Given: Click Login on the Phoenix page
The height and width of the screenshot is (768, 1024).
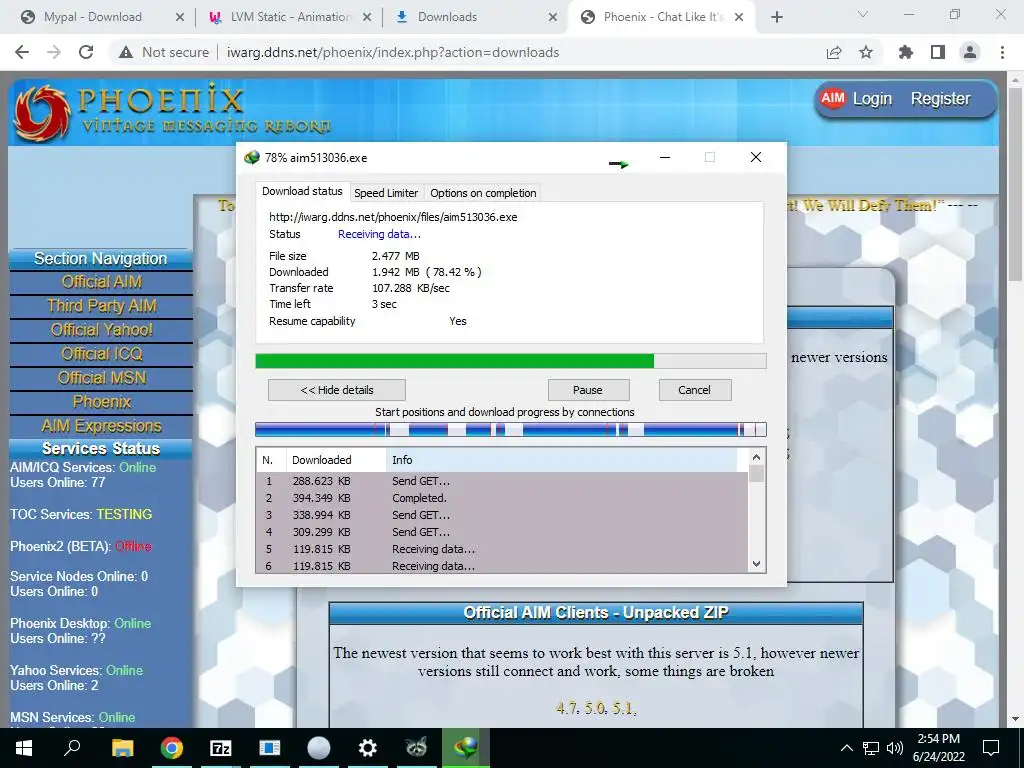Looking at the screenshot, I should click(872, 99).
